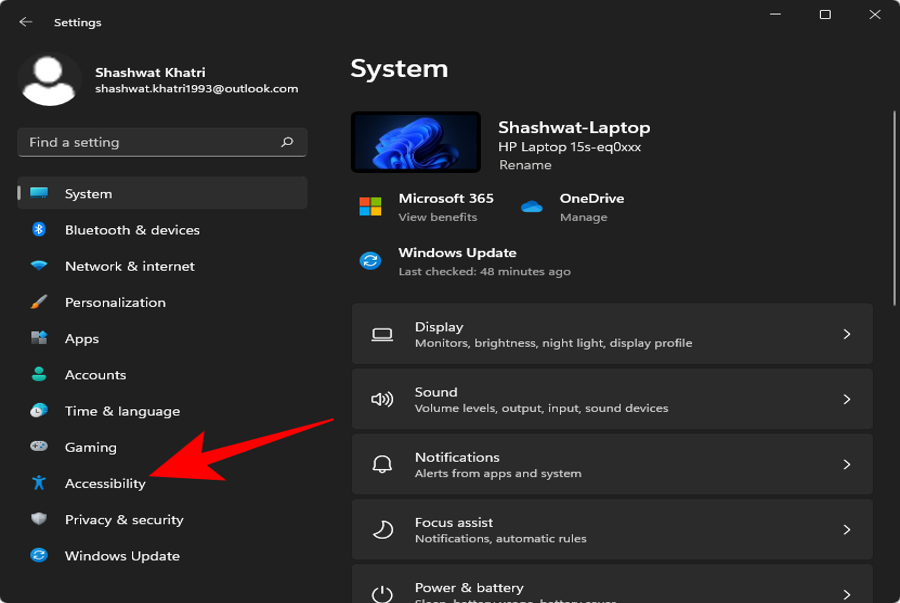Viewport: 900px width, 603px height.
Task: Open Time & language settings
Action: coord(162,411)
